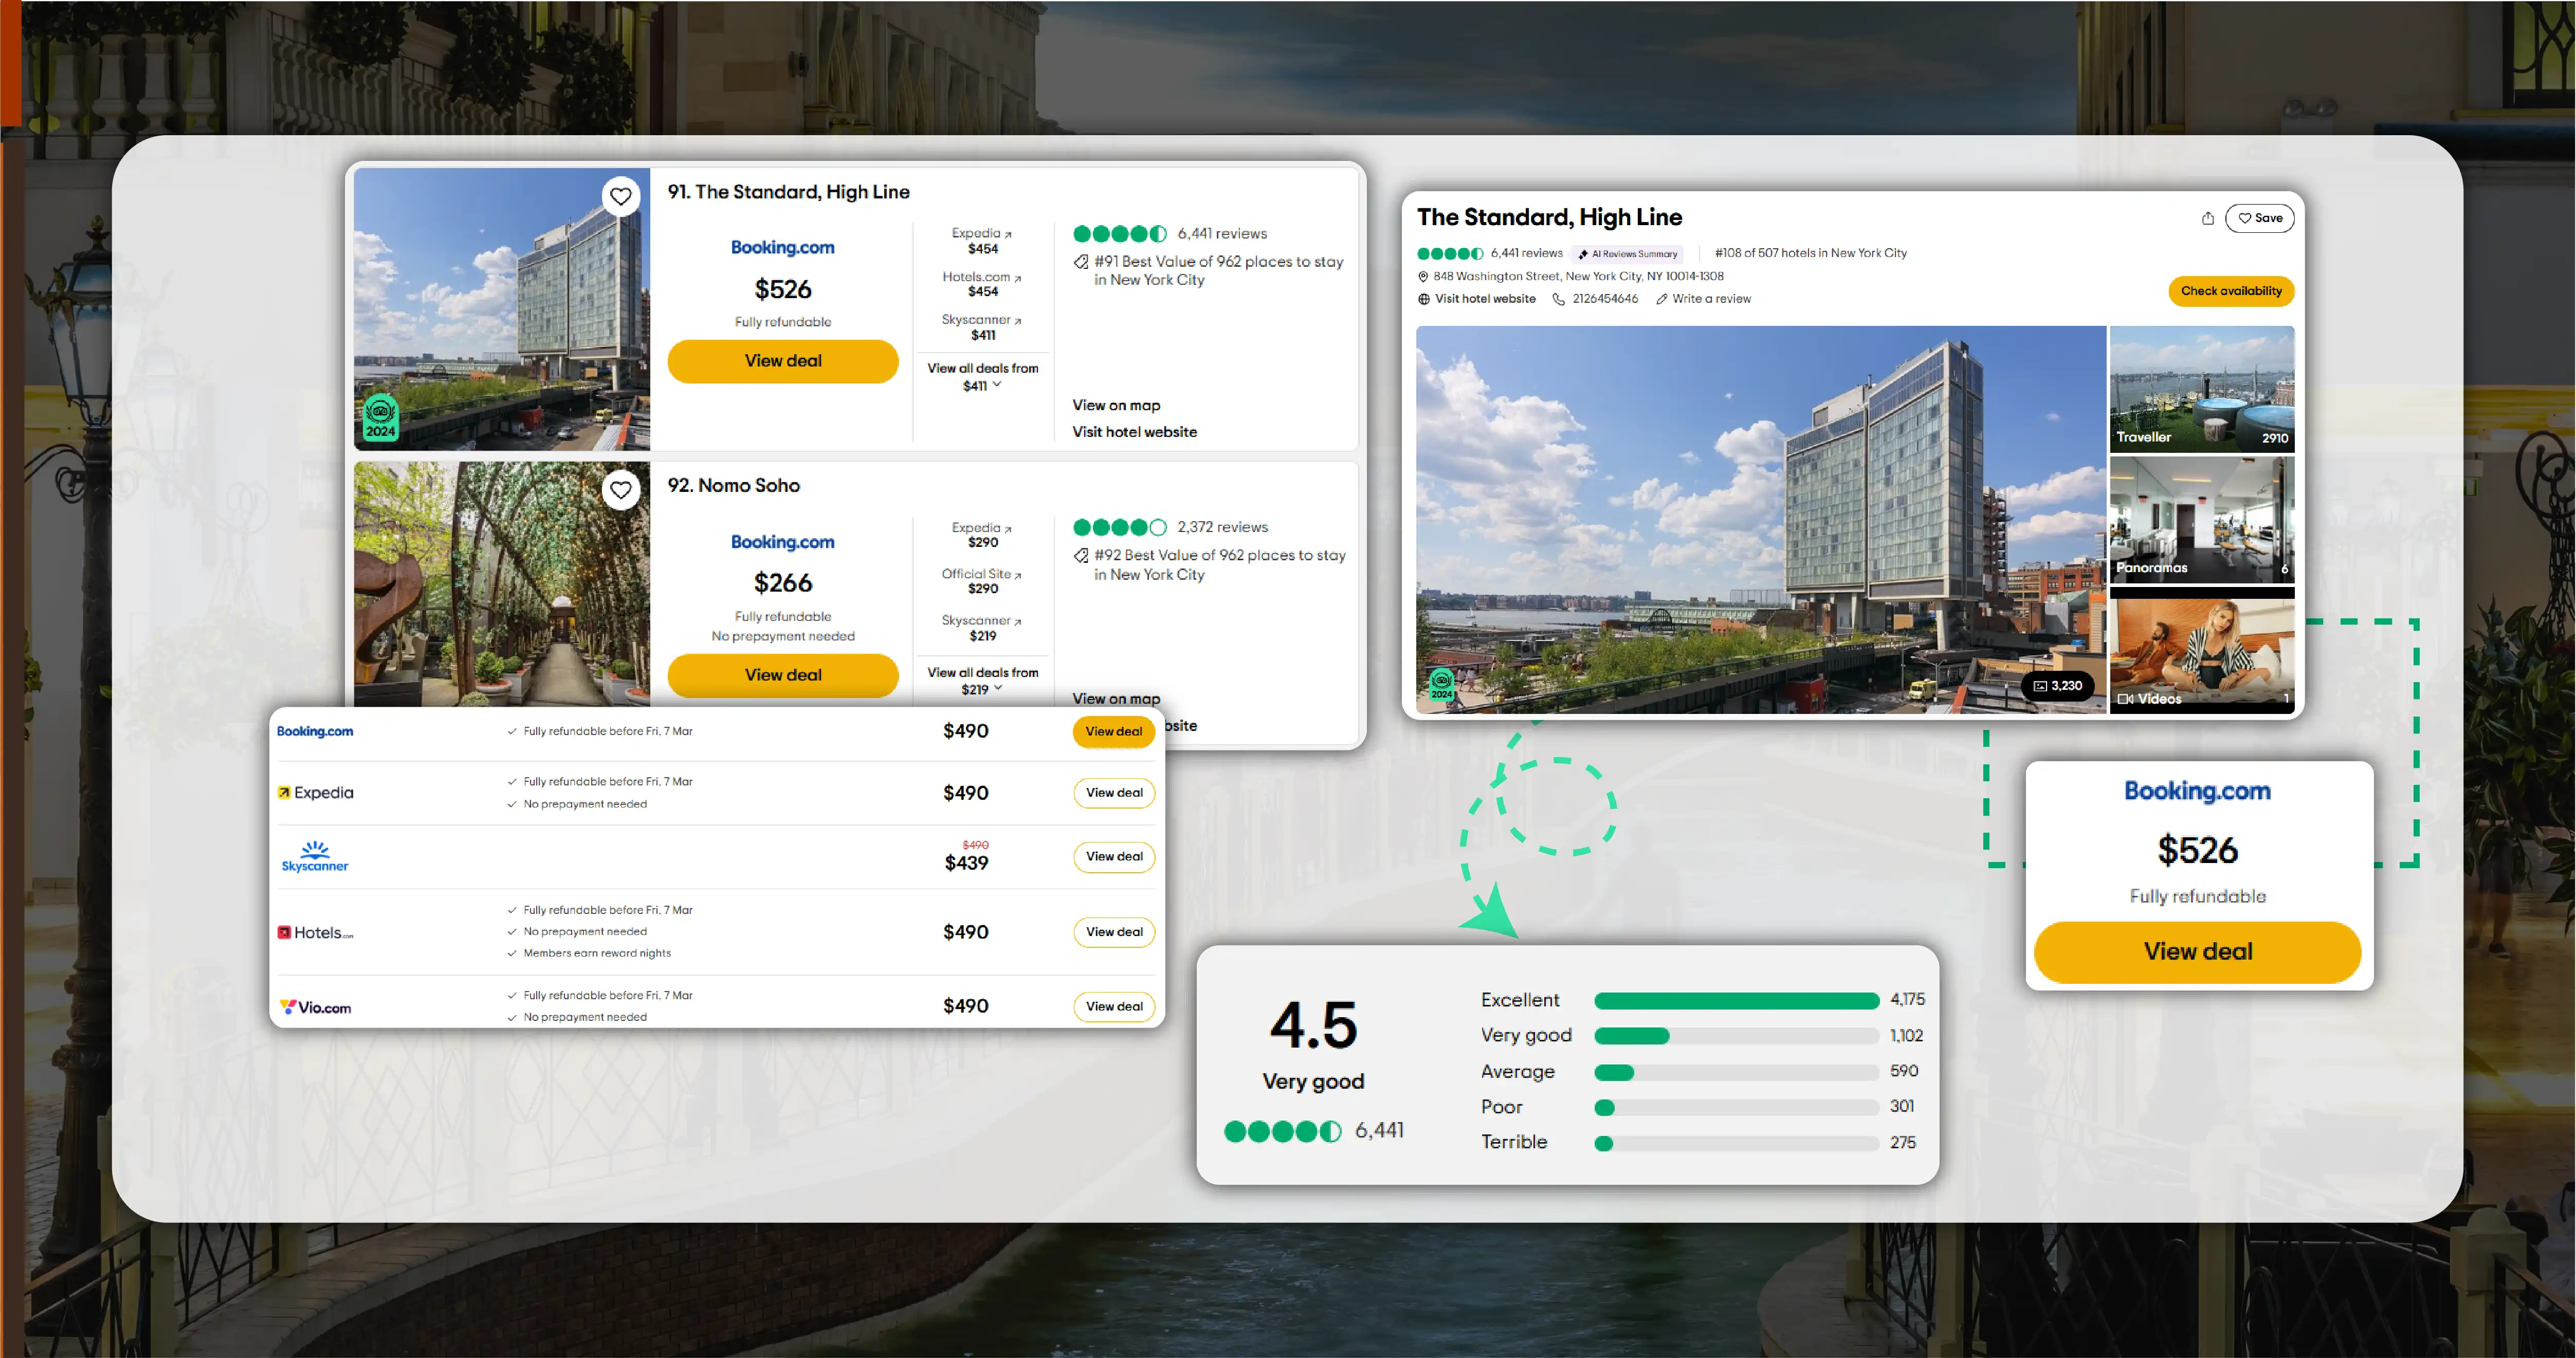Click the Vio.com logo in deals list
2576x1358 pixels.
tap(315, 1007)
